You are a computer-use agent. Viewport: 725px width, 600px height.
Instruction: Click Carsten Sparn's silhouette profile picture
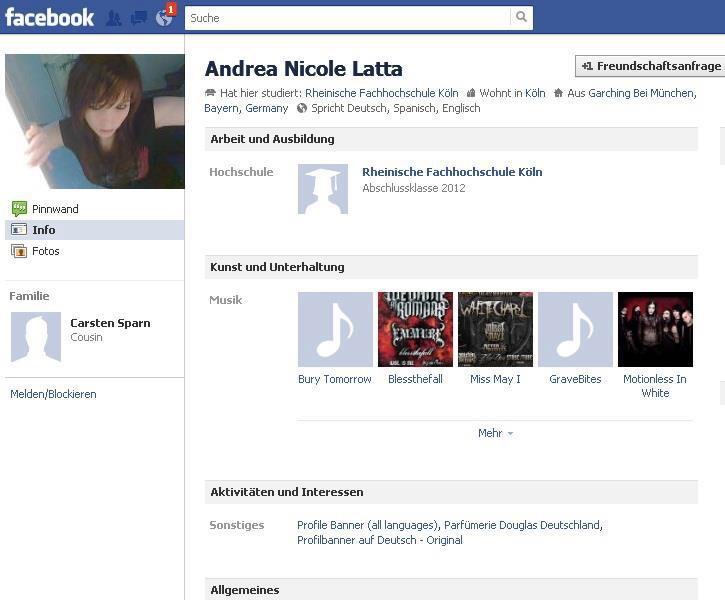coord(36,337)
